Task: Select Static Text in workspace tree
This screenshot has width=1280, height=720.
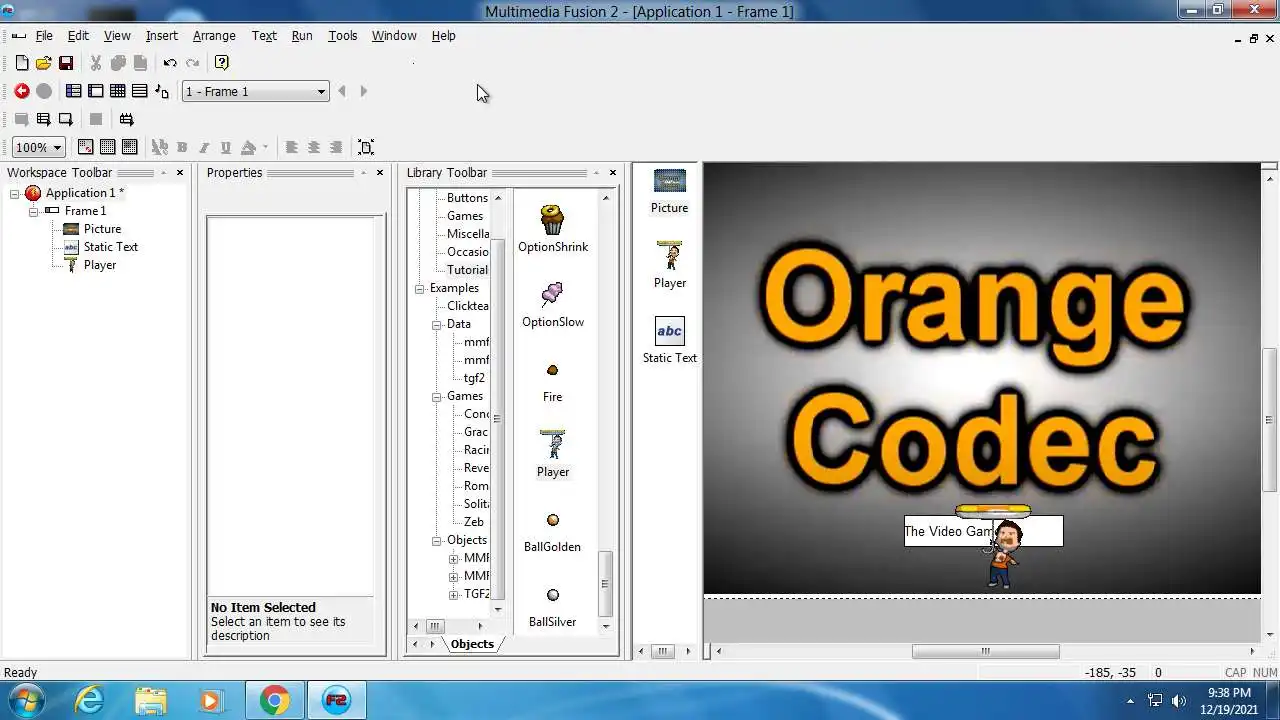Action: [110, 247]
